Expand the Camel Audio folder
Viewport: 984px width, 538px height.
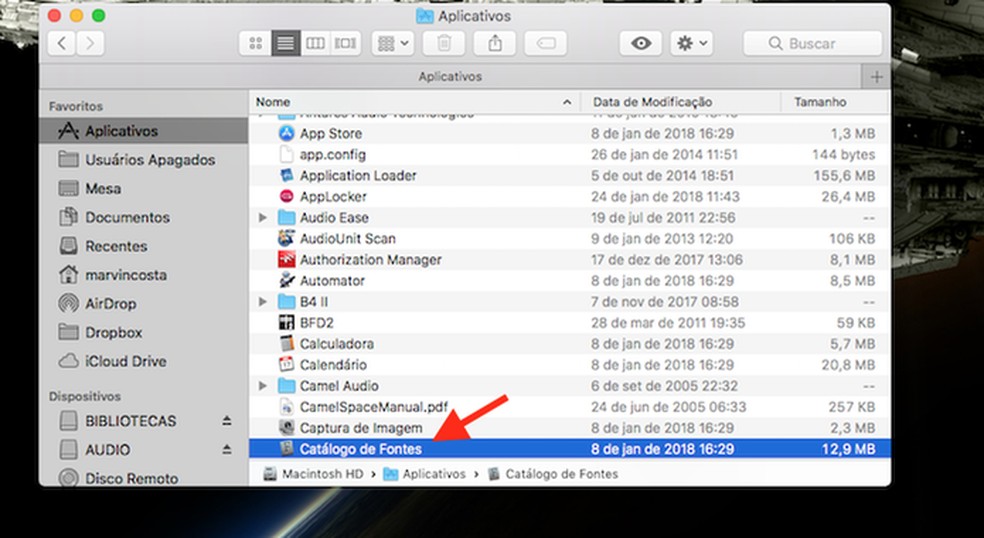(263, 386)
